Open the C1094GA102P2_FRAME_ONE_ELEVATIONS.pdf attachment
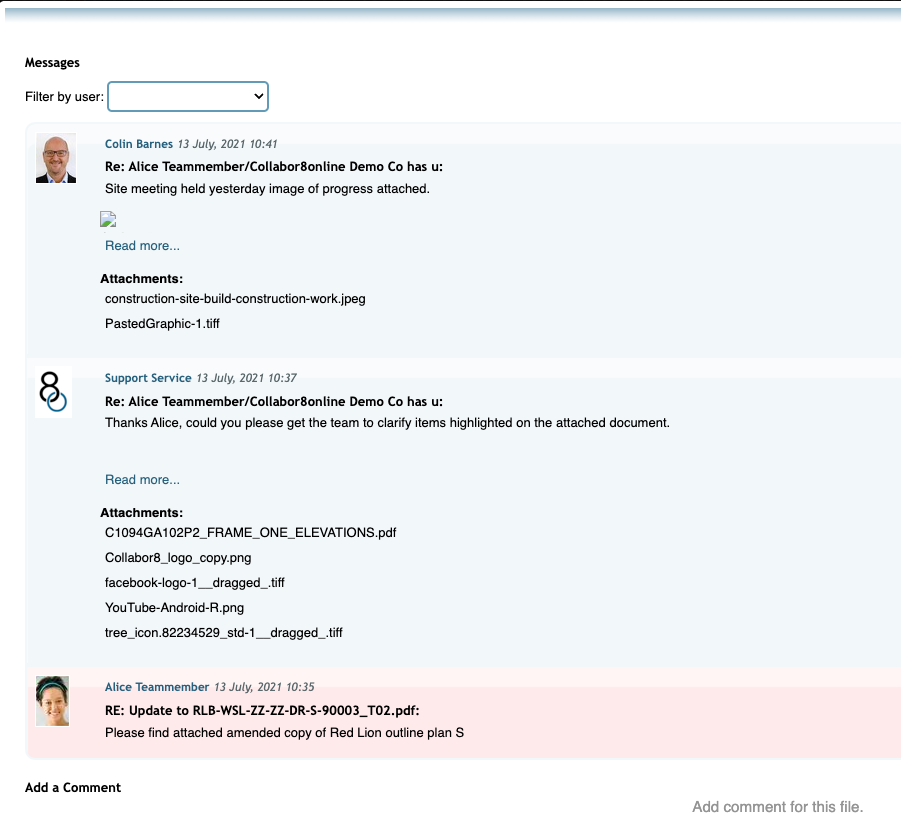The width and height of the screenshot is (901, 827). 250,532
